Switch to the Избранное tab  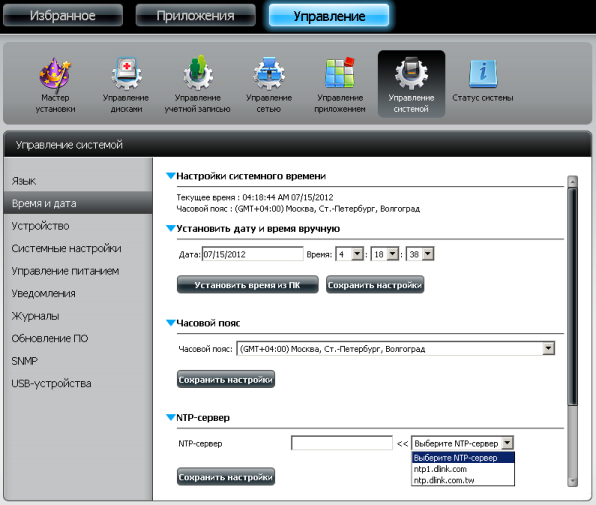(x=63, y=15)
